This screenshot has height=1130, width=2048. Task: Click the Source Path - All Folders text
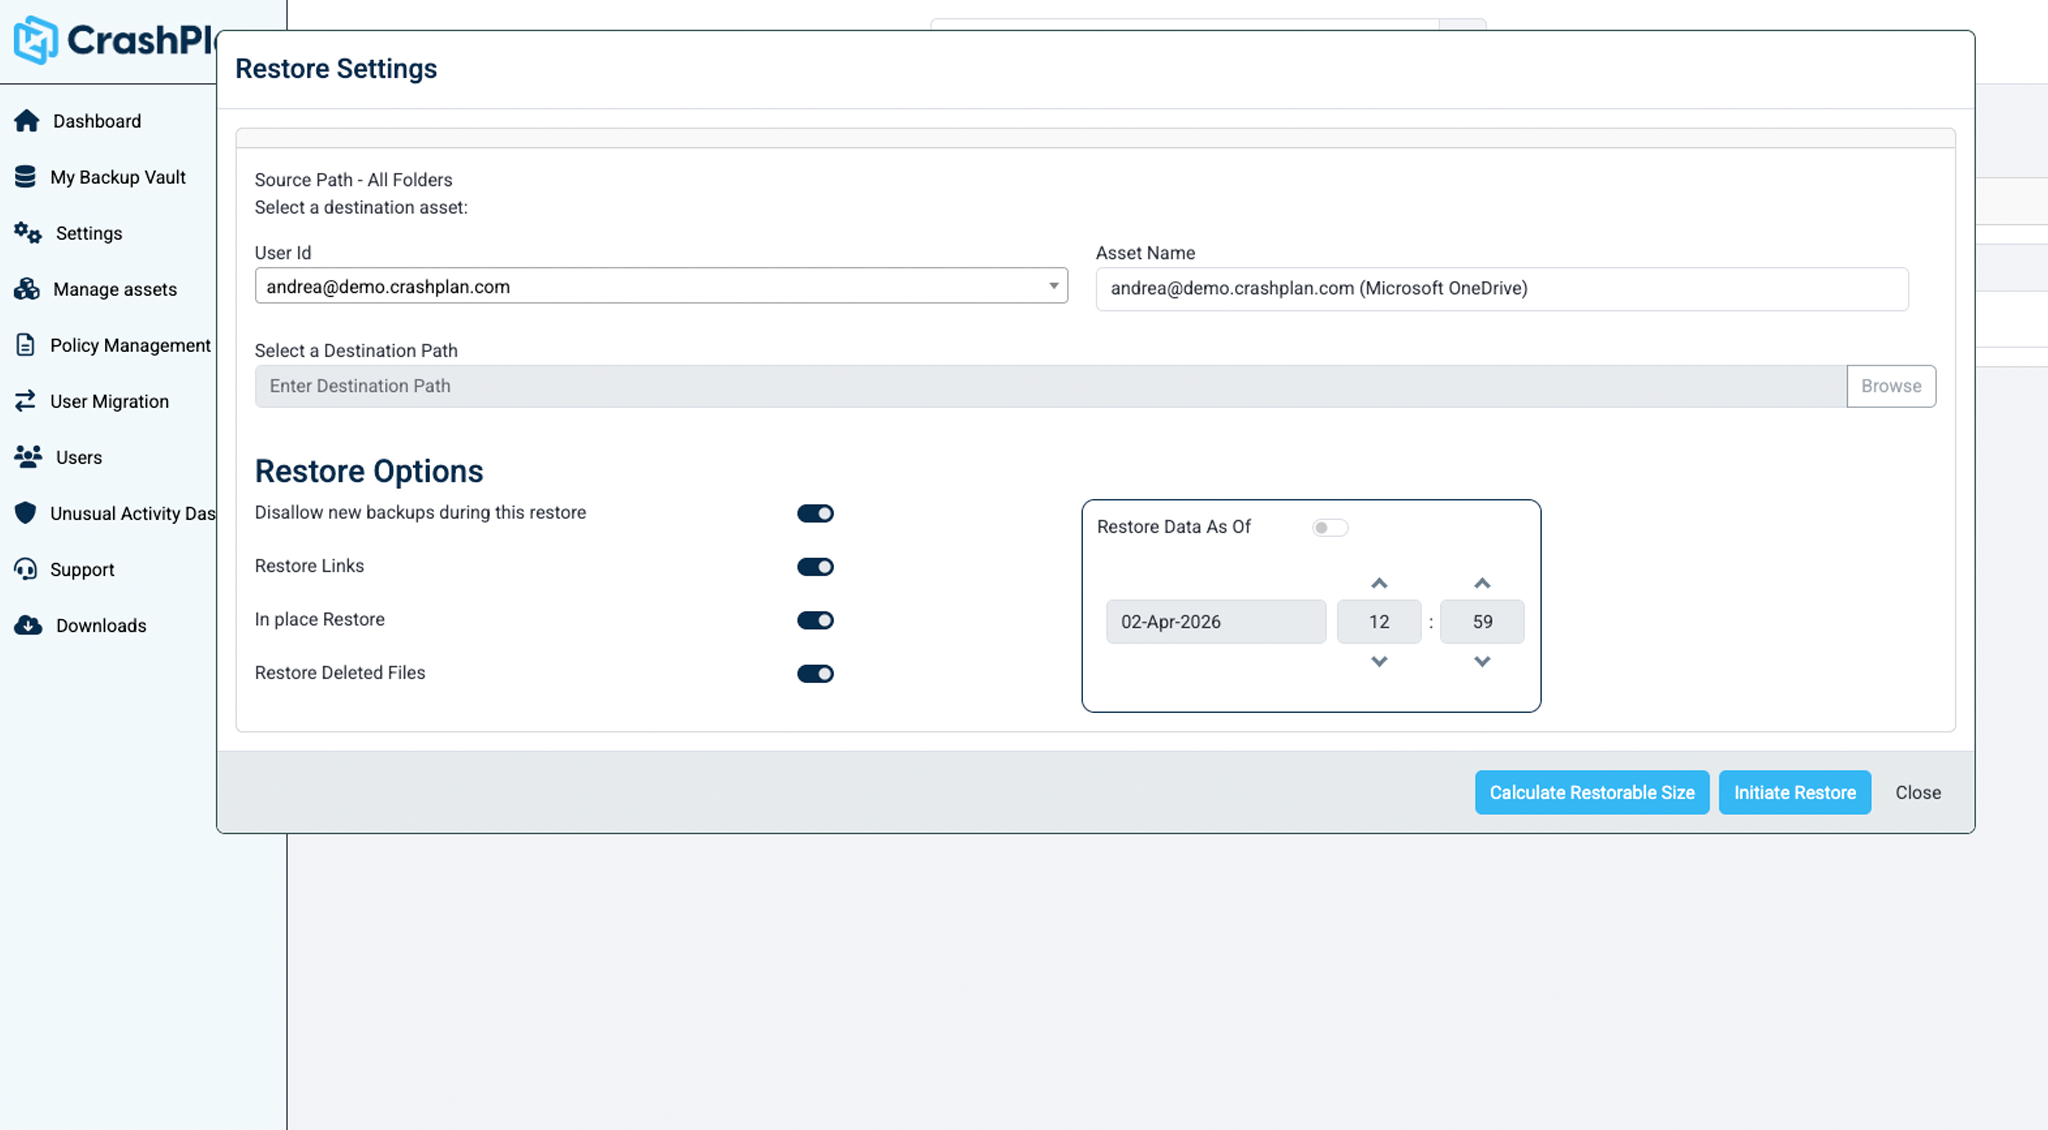[x=353, y=180]
